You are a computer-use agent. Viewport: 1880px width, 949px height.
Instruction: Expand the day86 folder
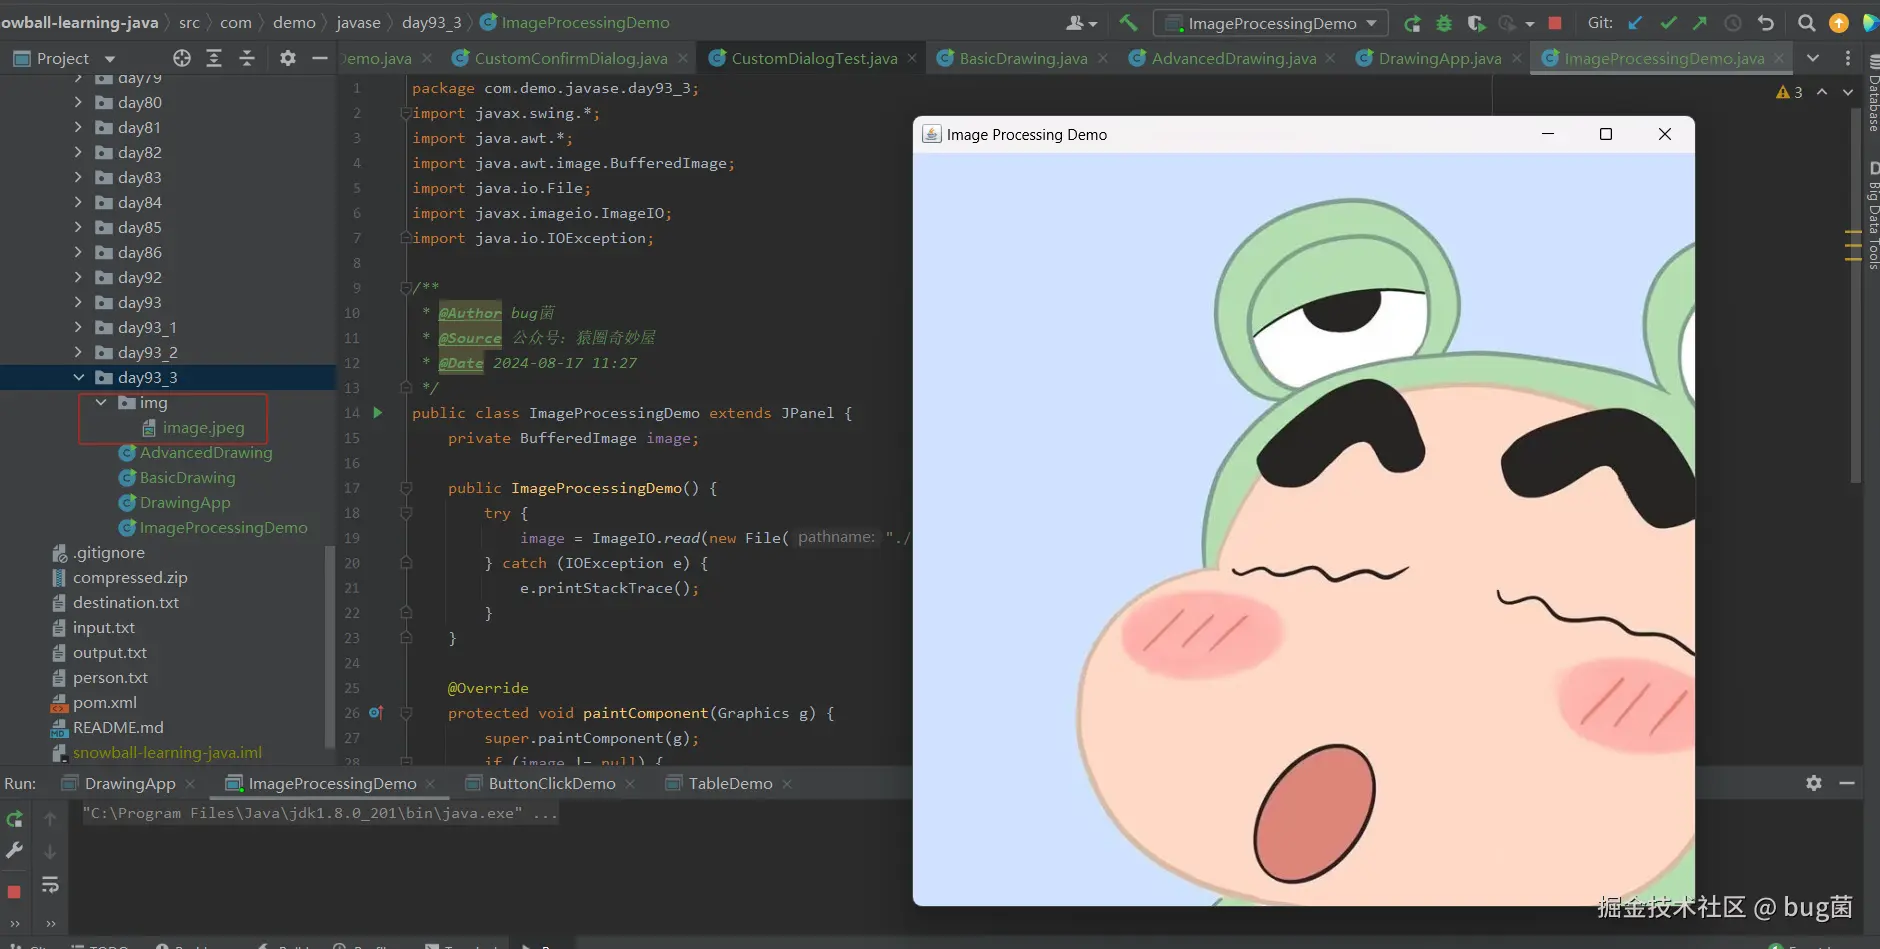79,252
